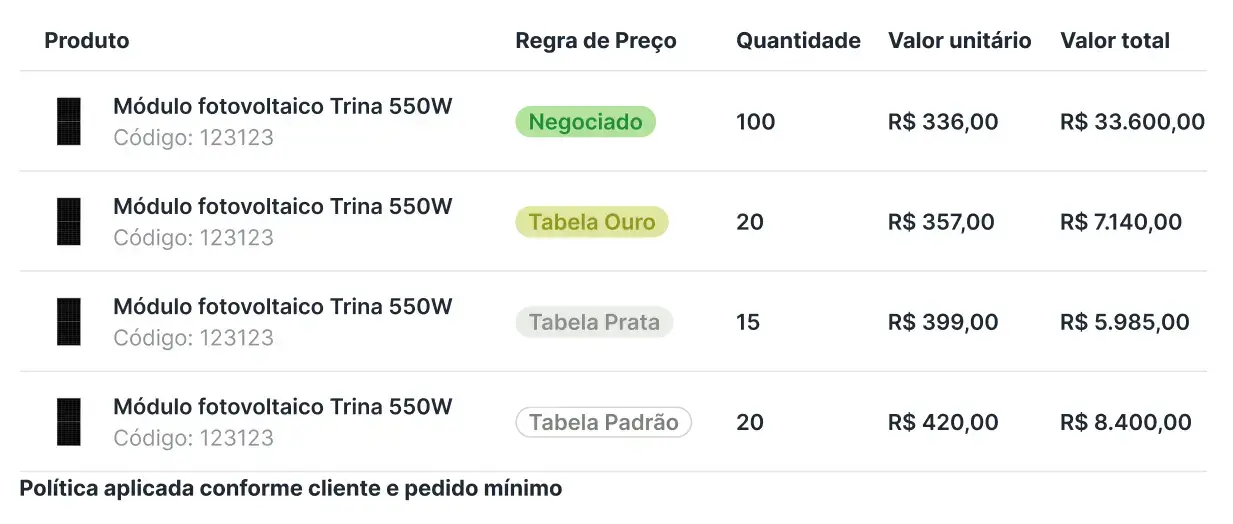Click the Valor unitário column header
This screenshot has height=524, width=1233.
pos(959,41)
